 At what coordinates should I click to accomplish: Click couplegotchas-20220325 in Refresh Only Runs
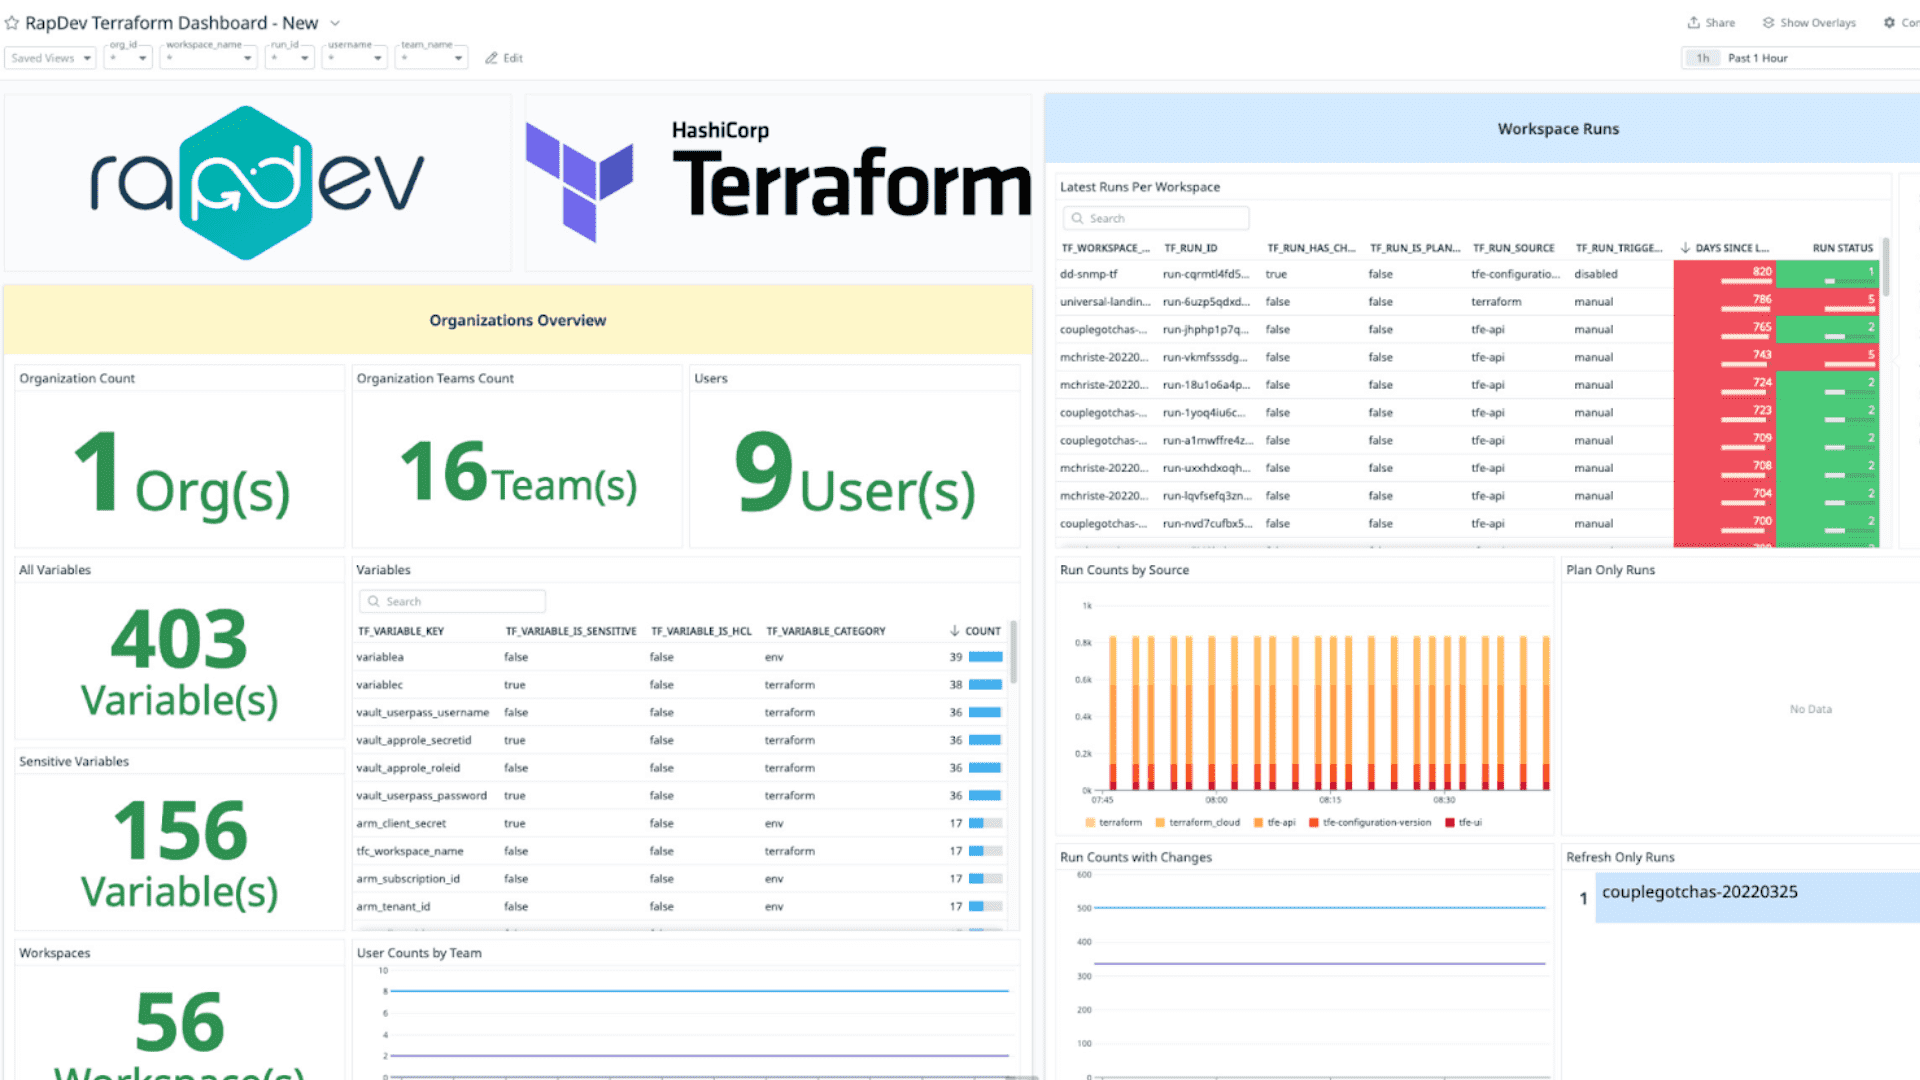pyautogui.click(x=1699, y=892)
